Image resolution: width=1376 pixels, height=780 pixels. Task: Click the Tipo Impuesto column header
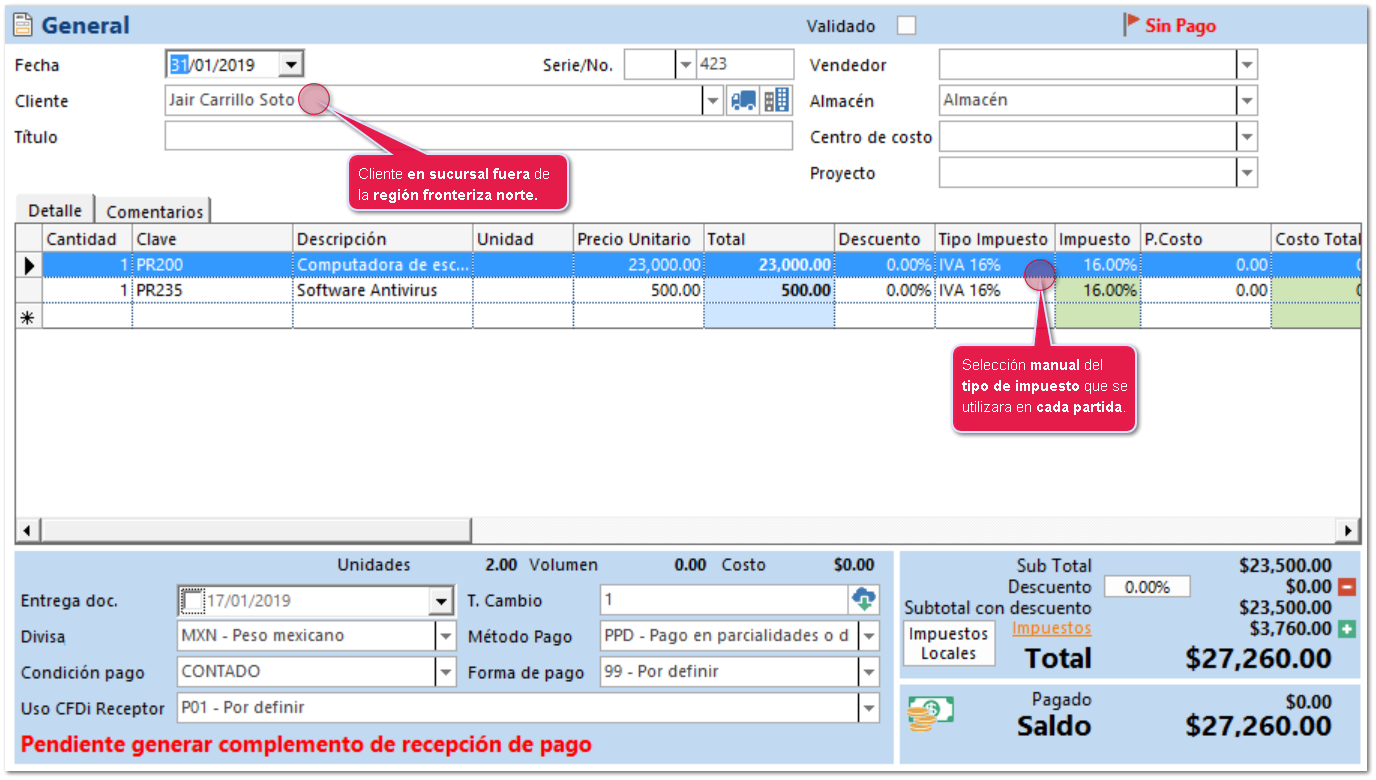[x=995, y=239]
